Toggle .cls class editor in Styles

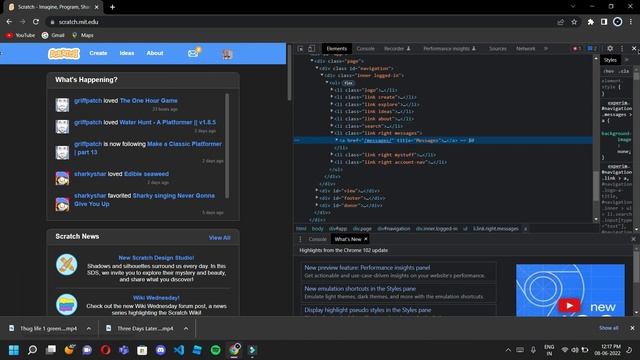tap(623, 71)
